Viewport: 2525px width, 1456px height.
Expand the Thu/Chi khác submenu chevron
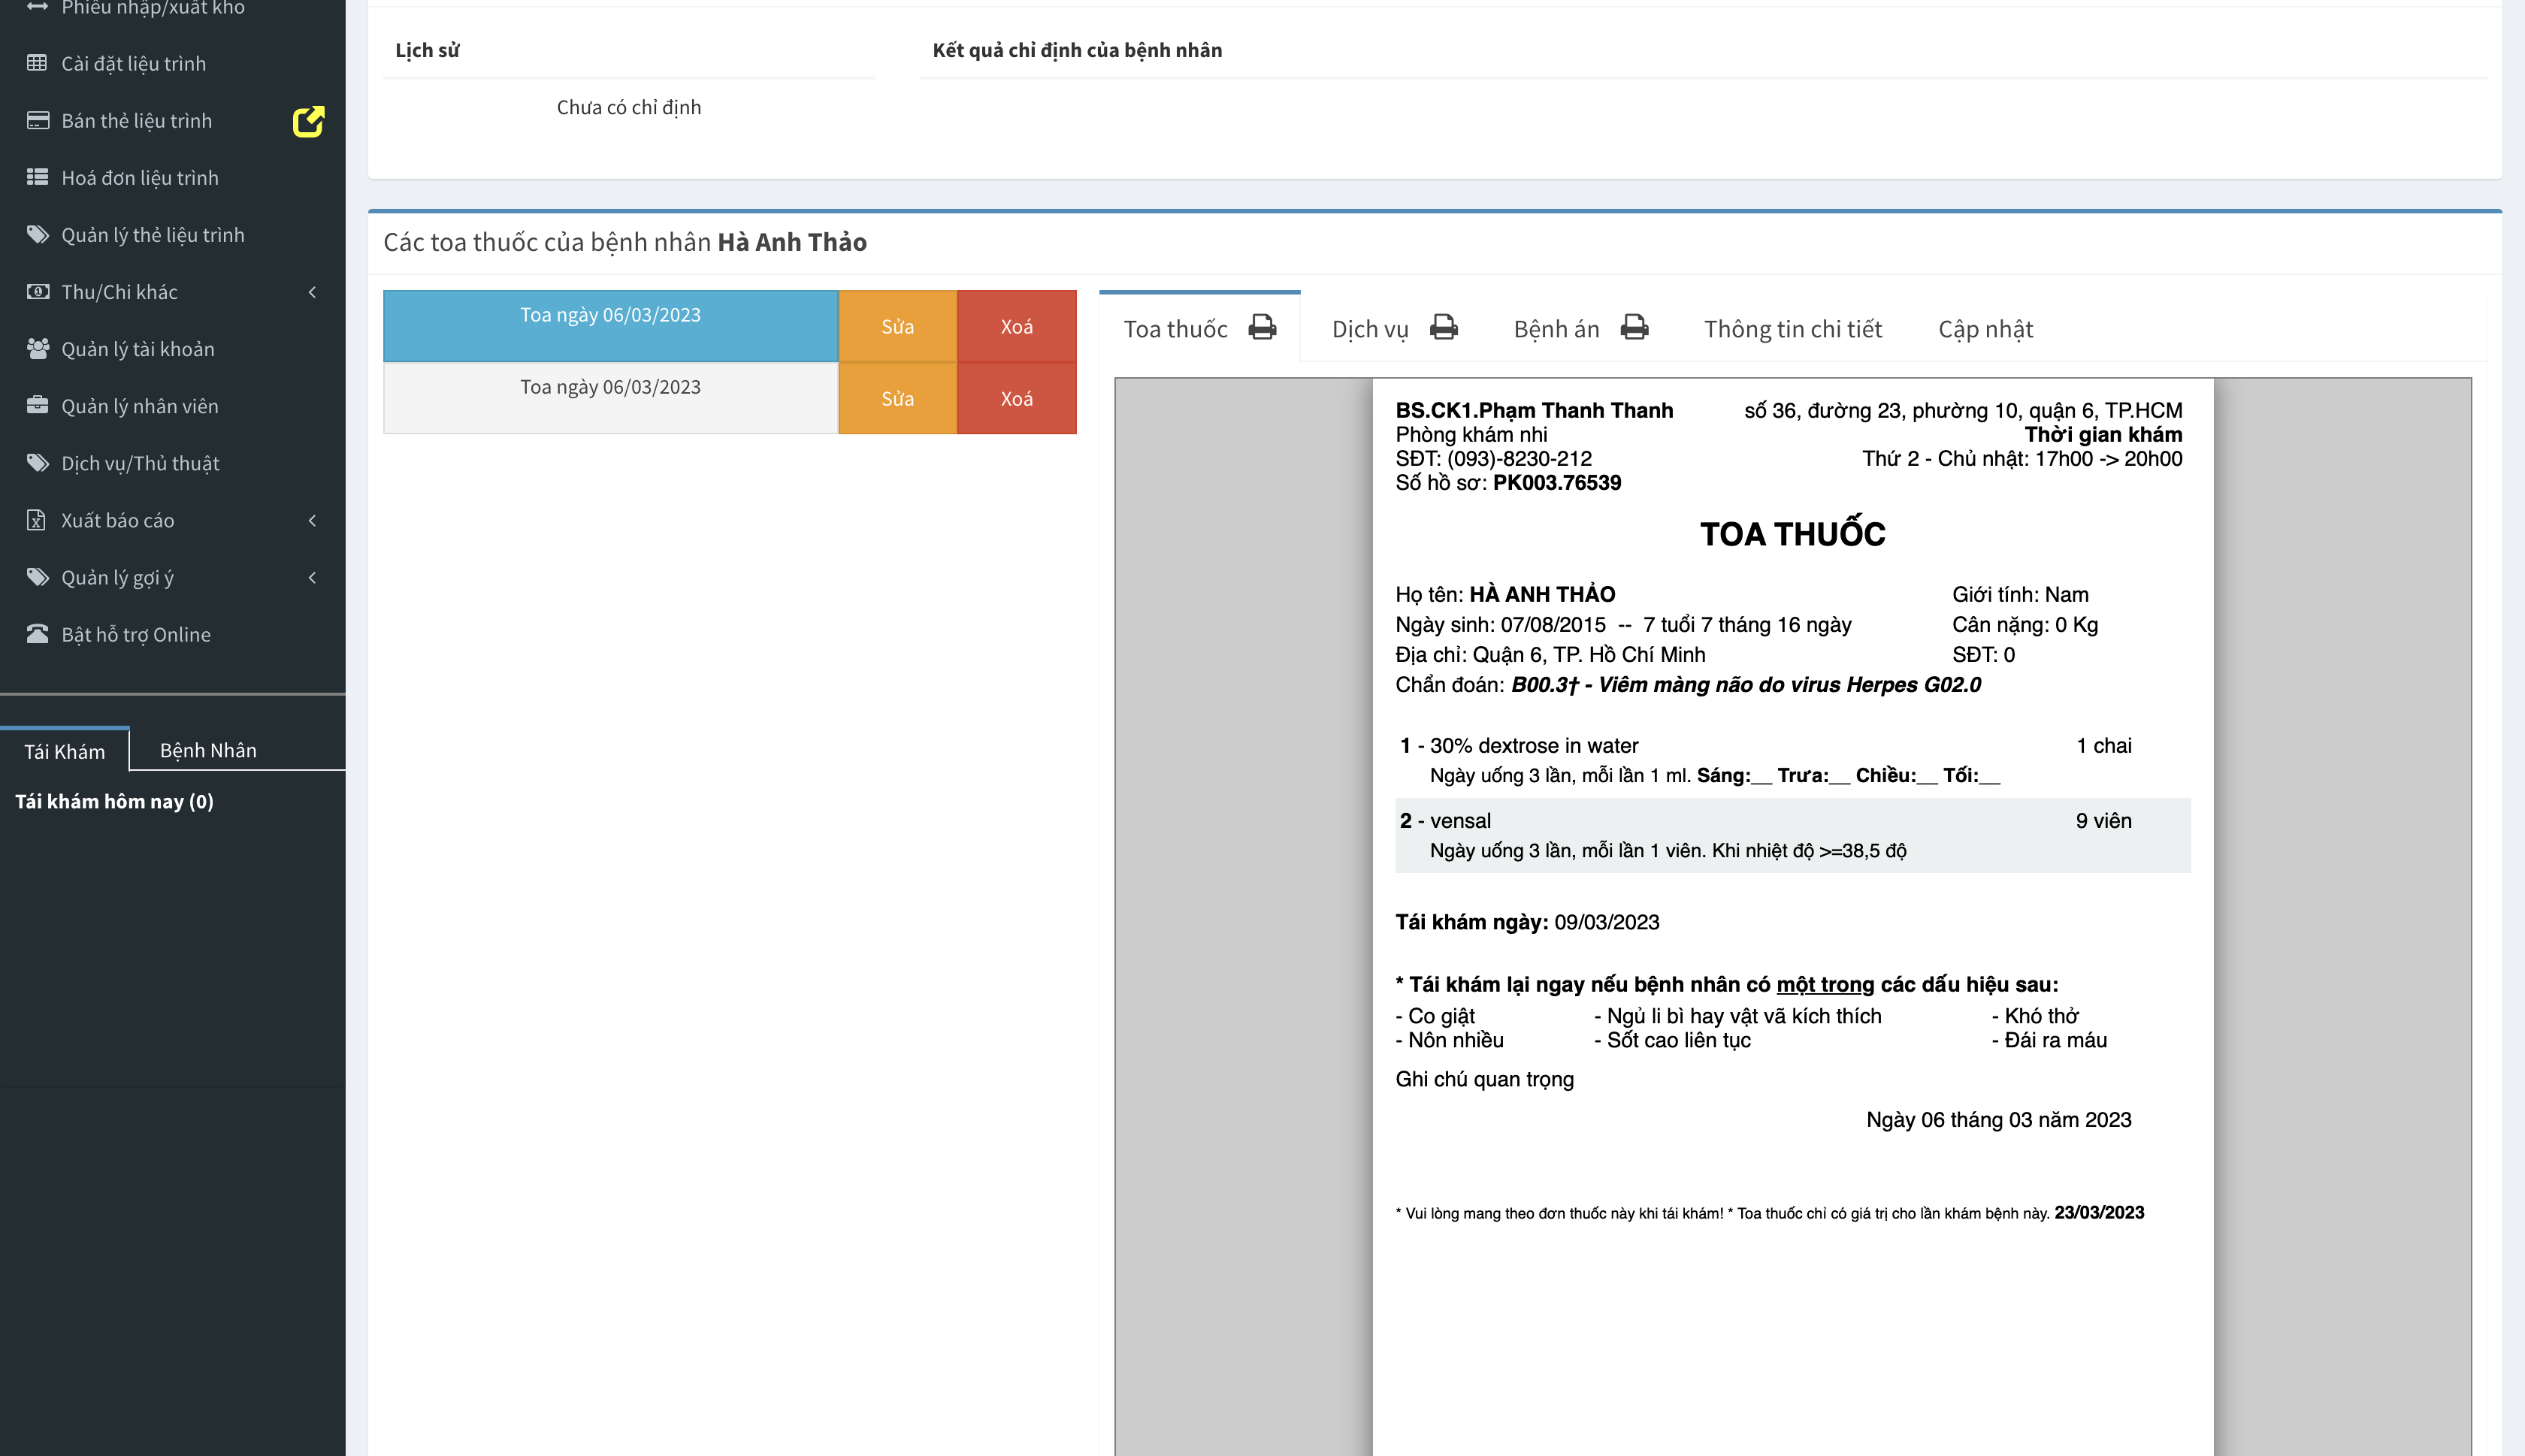point(312,292)
